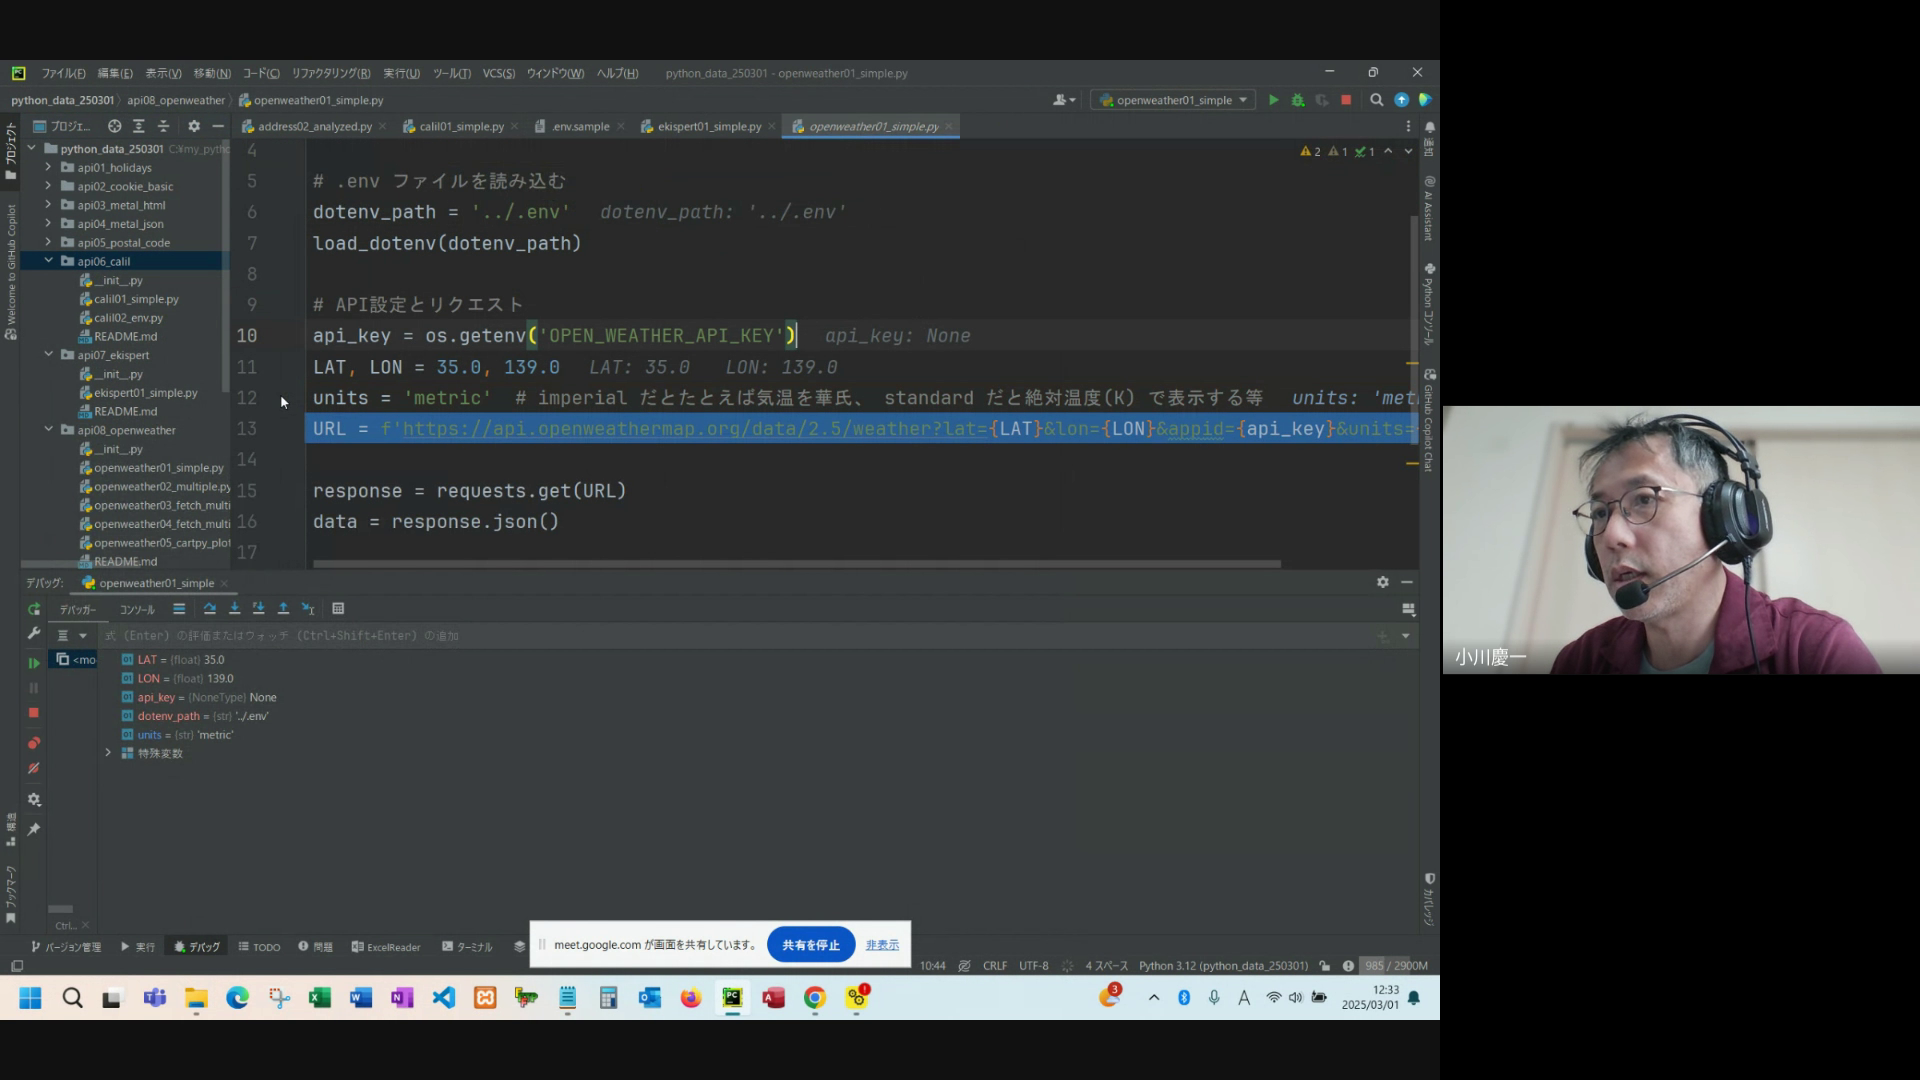The height and width of the screenshot is (1080, 1920).
Task: Open the Evaluate Expression calculator icon
Action: click(x=338, y=609)
